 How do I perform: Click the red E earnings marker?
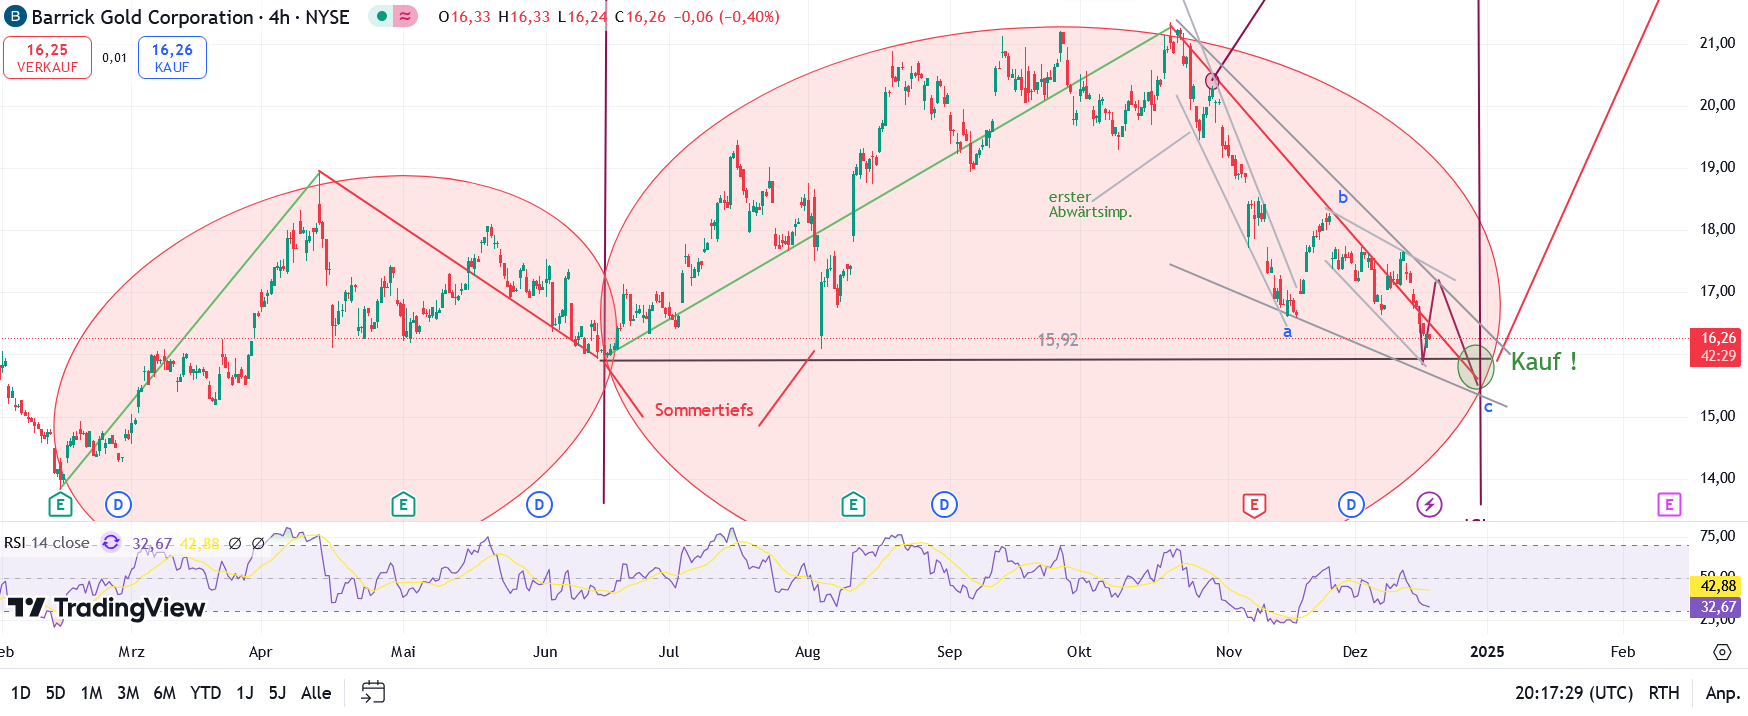(x=1254, y=505)
